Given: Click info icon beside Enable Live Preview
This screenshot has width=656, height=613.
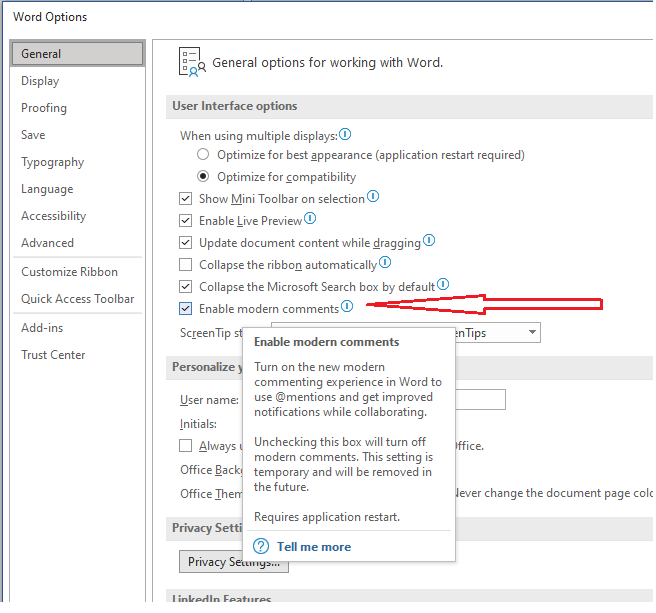Looking at the screenshot, I should (x=310, y=218).
